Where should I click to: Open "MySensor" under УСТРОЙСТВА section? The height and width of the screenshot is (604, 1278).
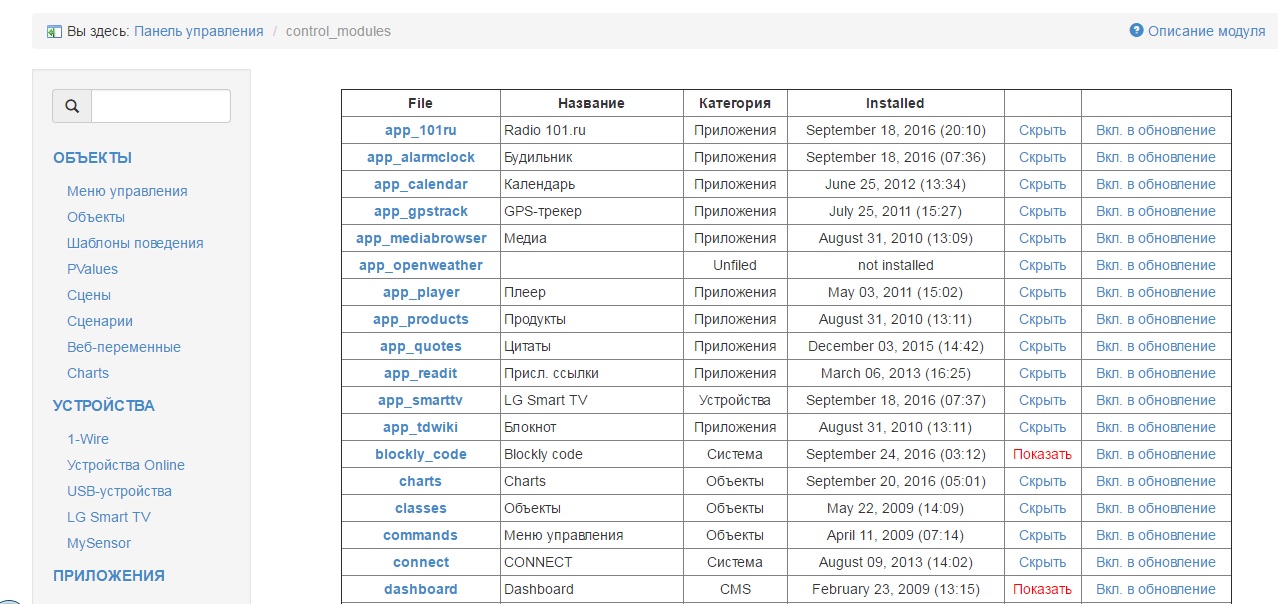99,543
